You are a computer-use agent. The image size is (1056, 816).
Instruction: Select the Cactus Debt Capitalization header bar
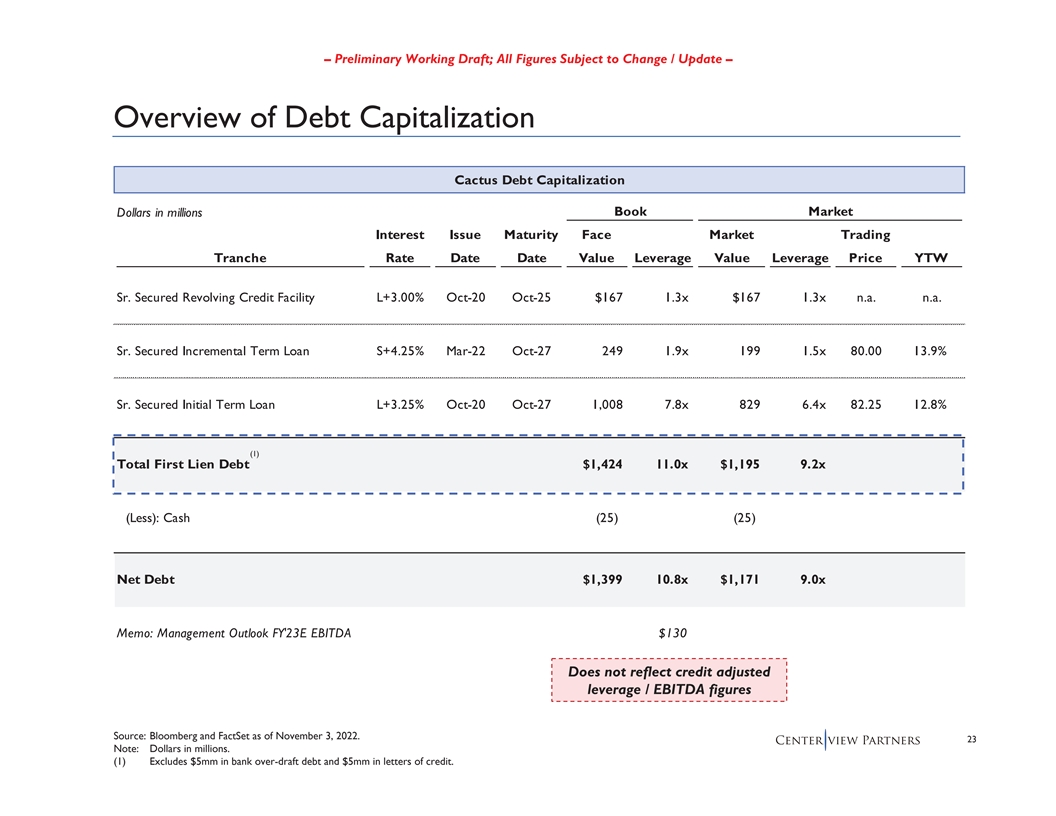539,180
